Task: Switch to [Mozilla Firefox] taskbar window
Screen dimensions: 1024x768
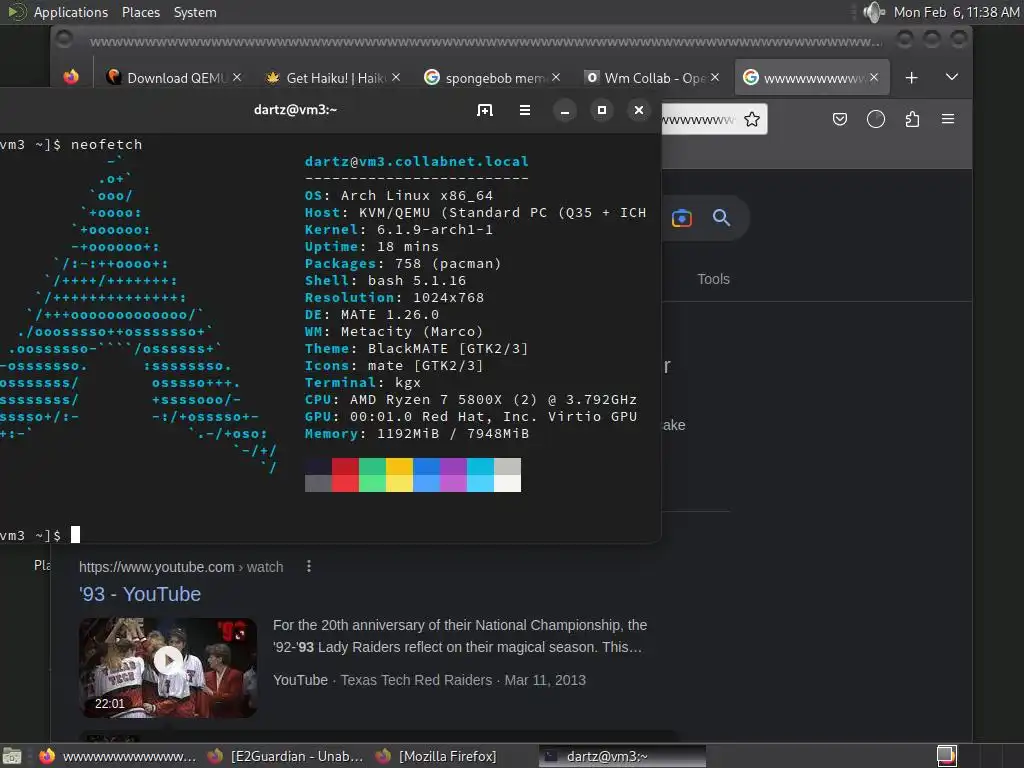Action: [436, 756]
